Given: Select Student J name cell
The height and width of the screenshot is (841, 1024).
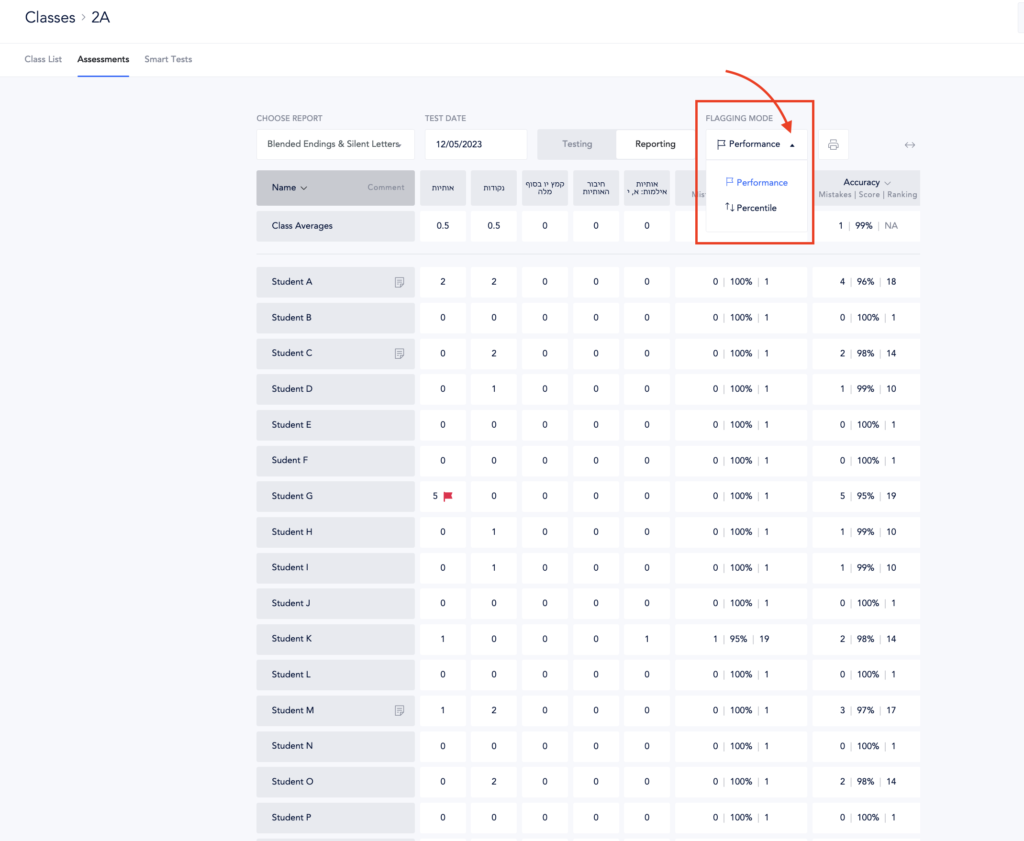Looking at the screenshot, I should [x=335, y=603].
